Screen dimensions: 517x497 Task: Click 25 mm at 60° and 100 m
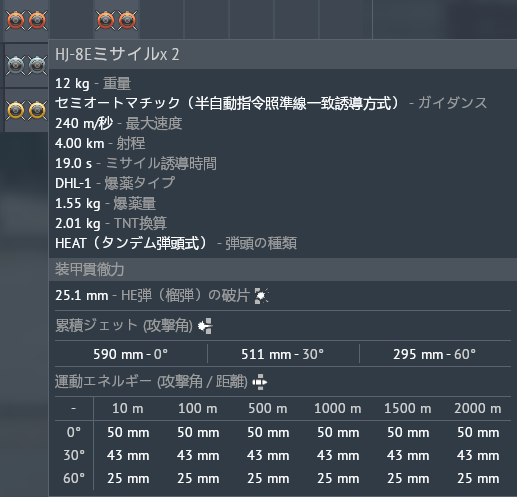pyautogui.click(x=198, y=479)
